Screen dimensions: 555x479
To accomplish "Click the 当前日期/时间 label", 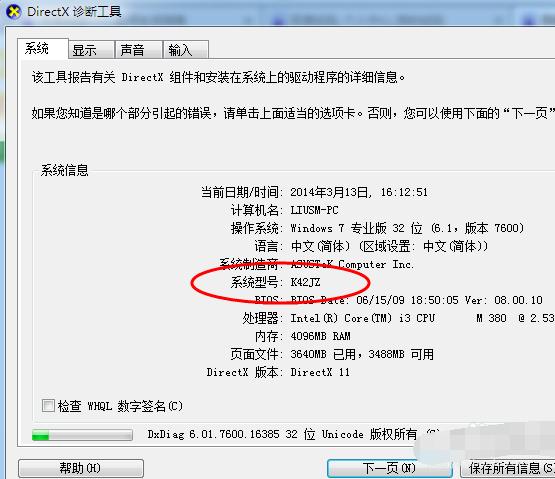I will coord(241,192).
